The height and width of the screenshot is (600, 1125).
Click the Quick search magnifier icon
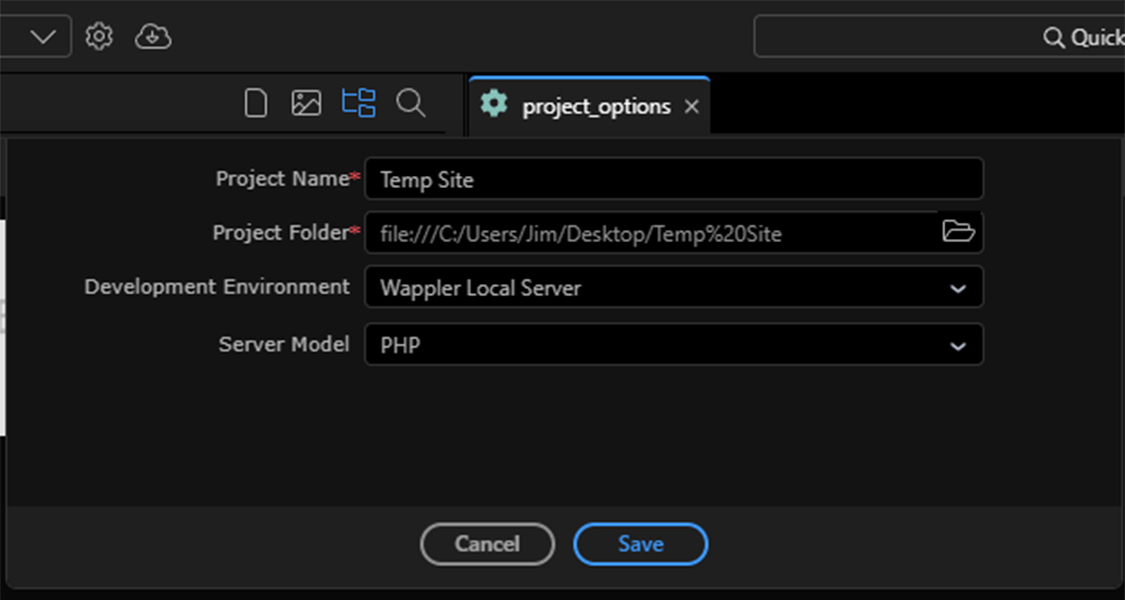coord(1053,37)
